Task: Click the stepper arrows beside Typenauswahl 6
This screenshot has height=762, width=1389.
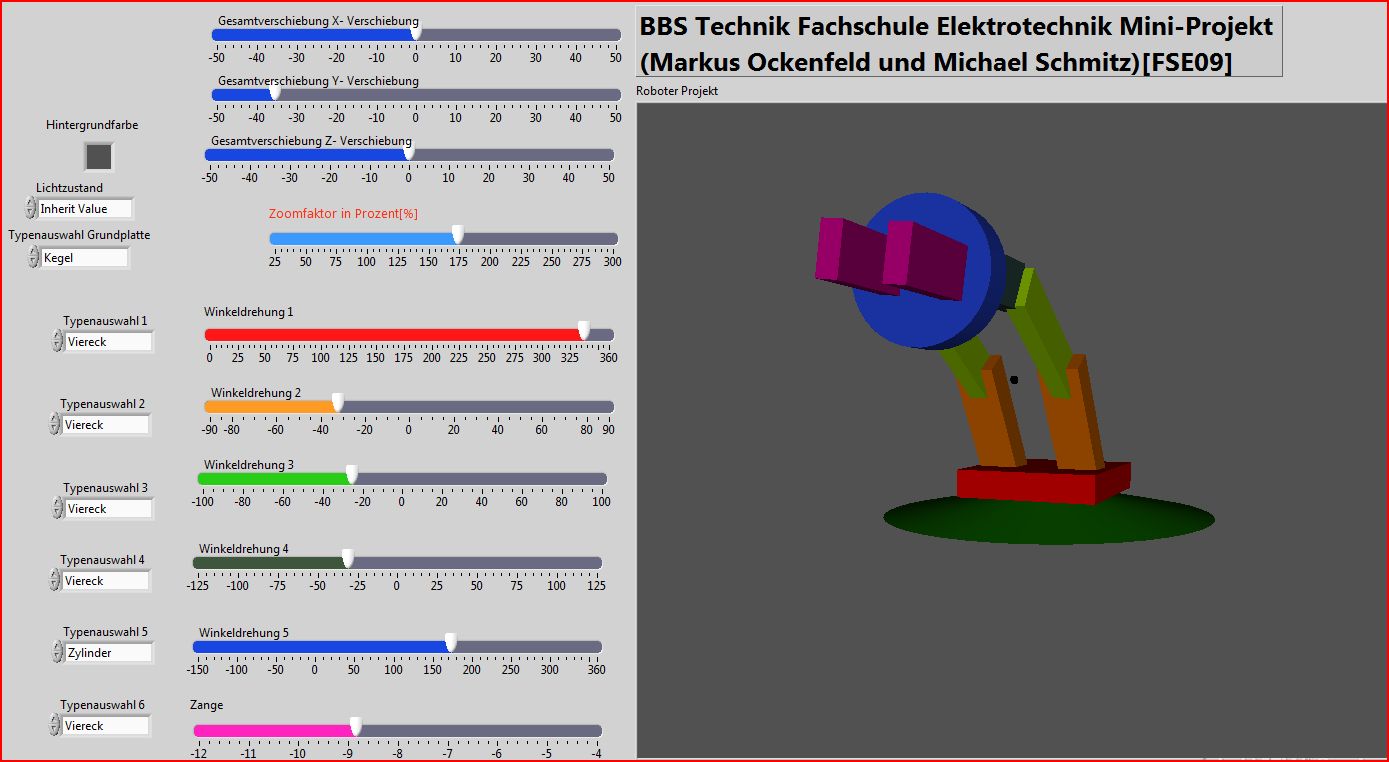Action: click(54, 725)
